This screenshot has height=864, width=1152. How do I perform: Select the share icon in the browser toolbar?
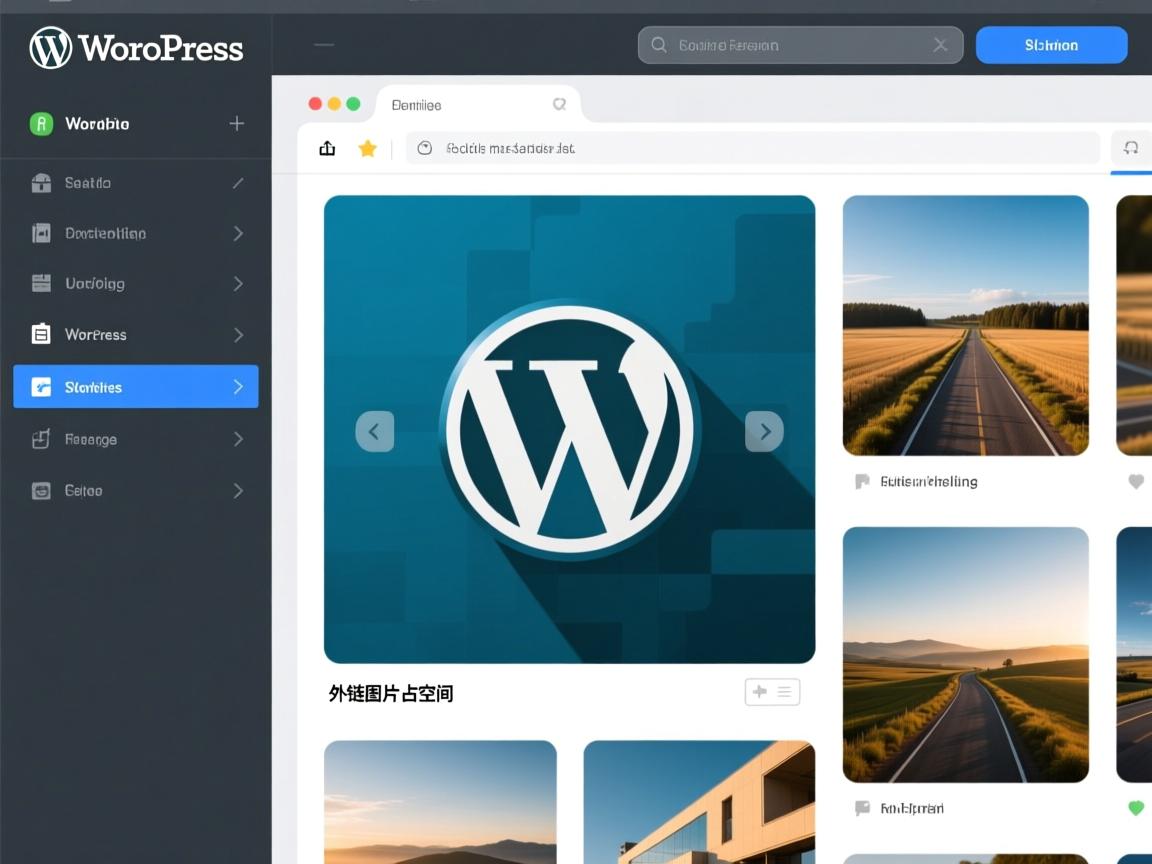tap(327, 147)
